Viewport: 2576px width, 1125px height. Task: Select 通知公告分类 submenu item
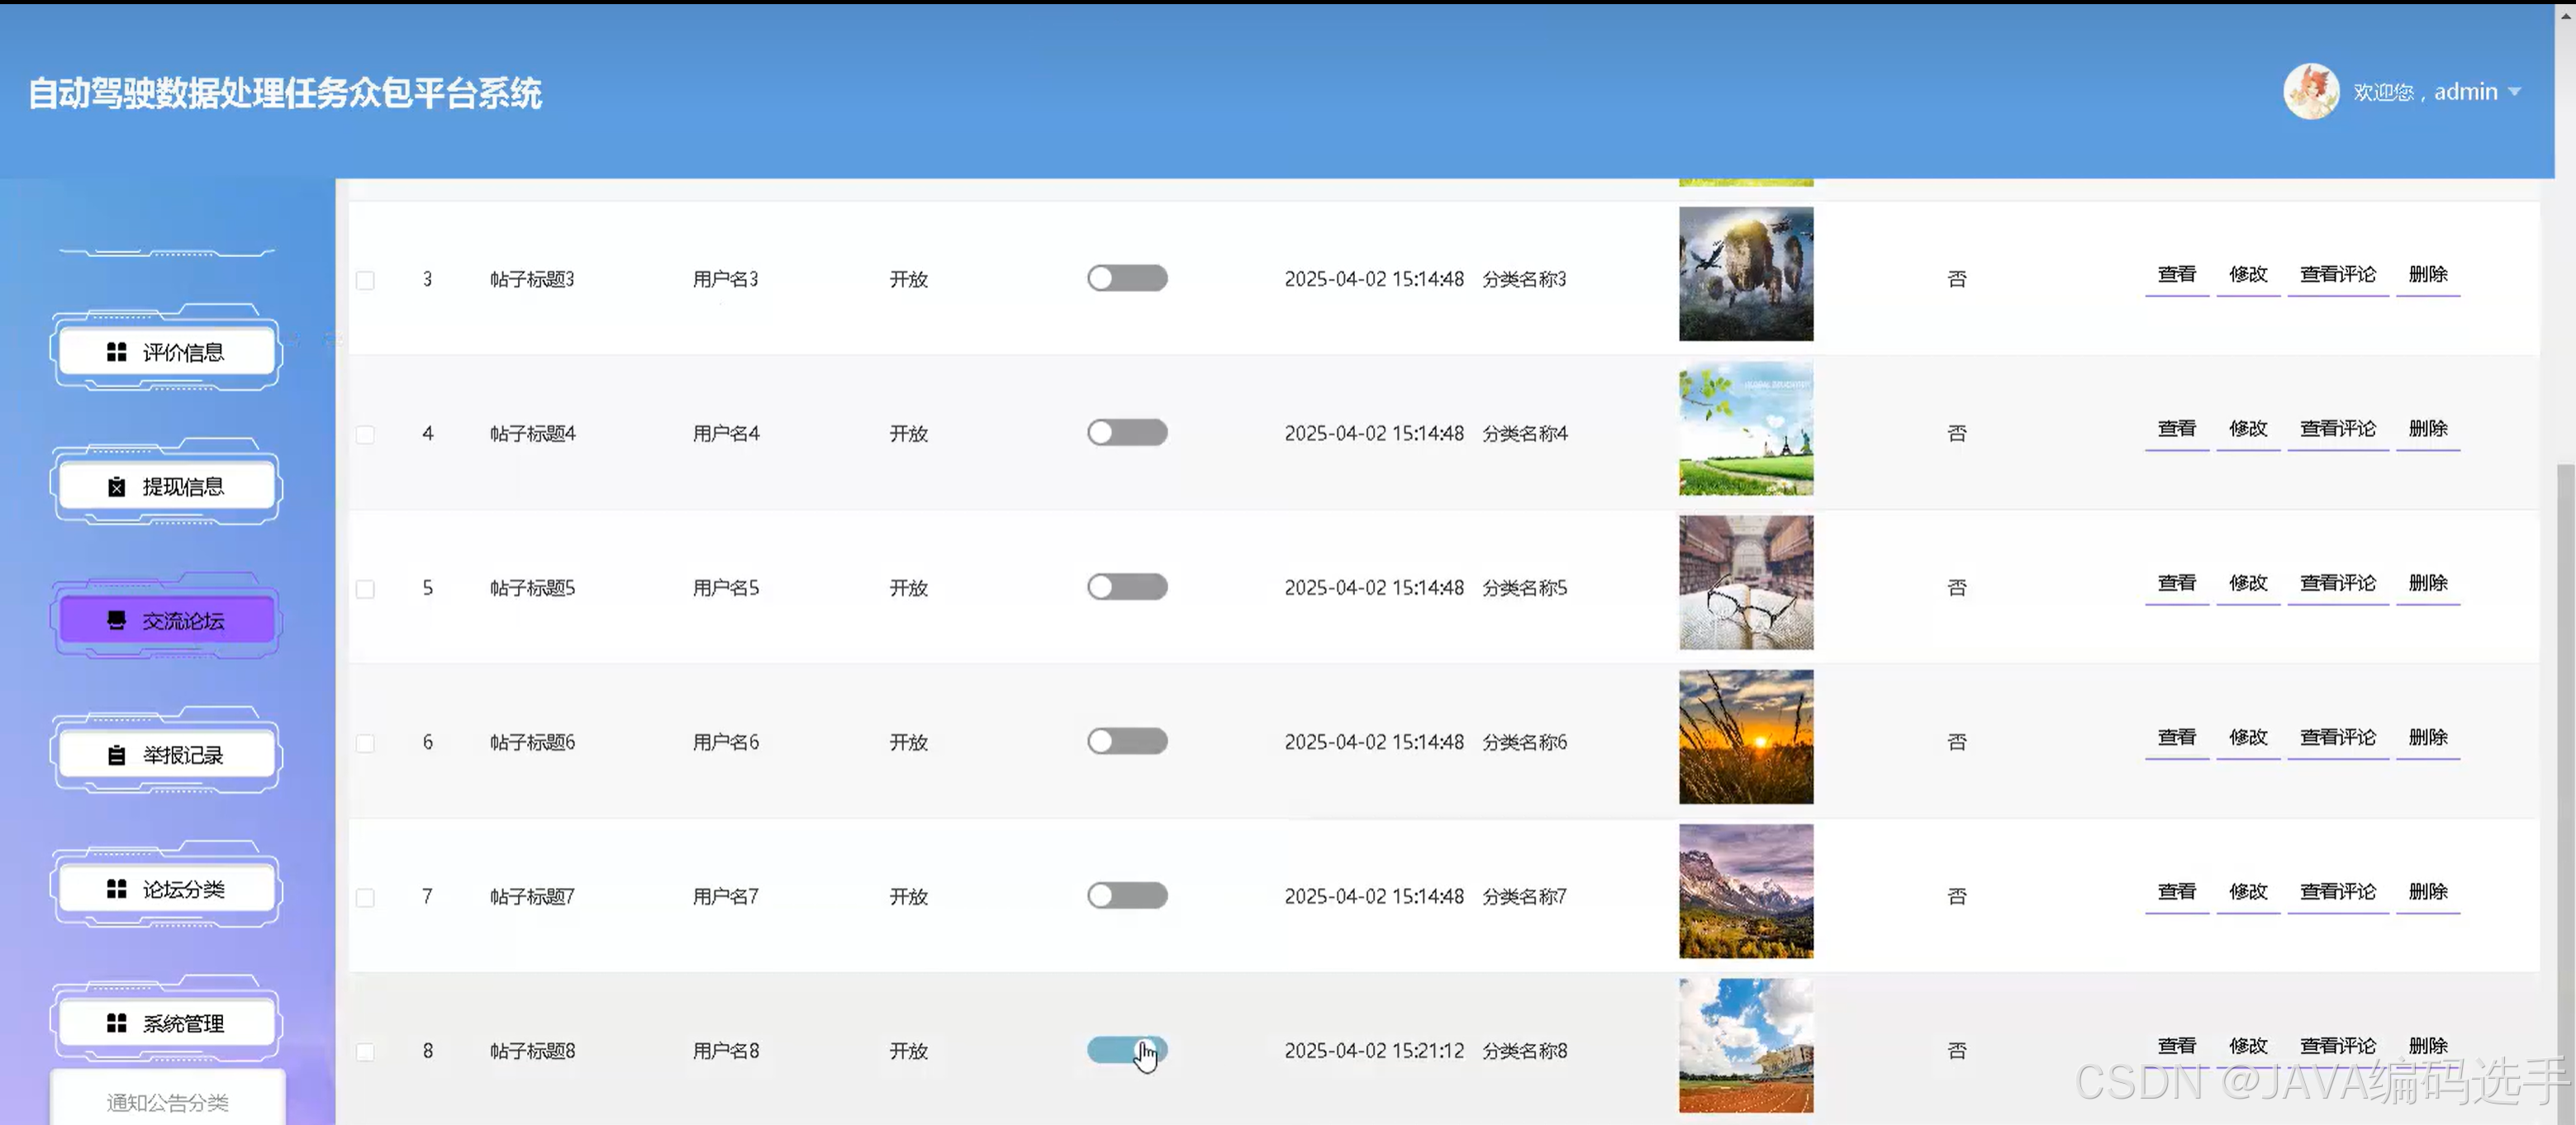pos(167,1102)
